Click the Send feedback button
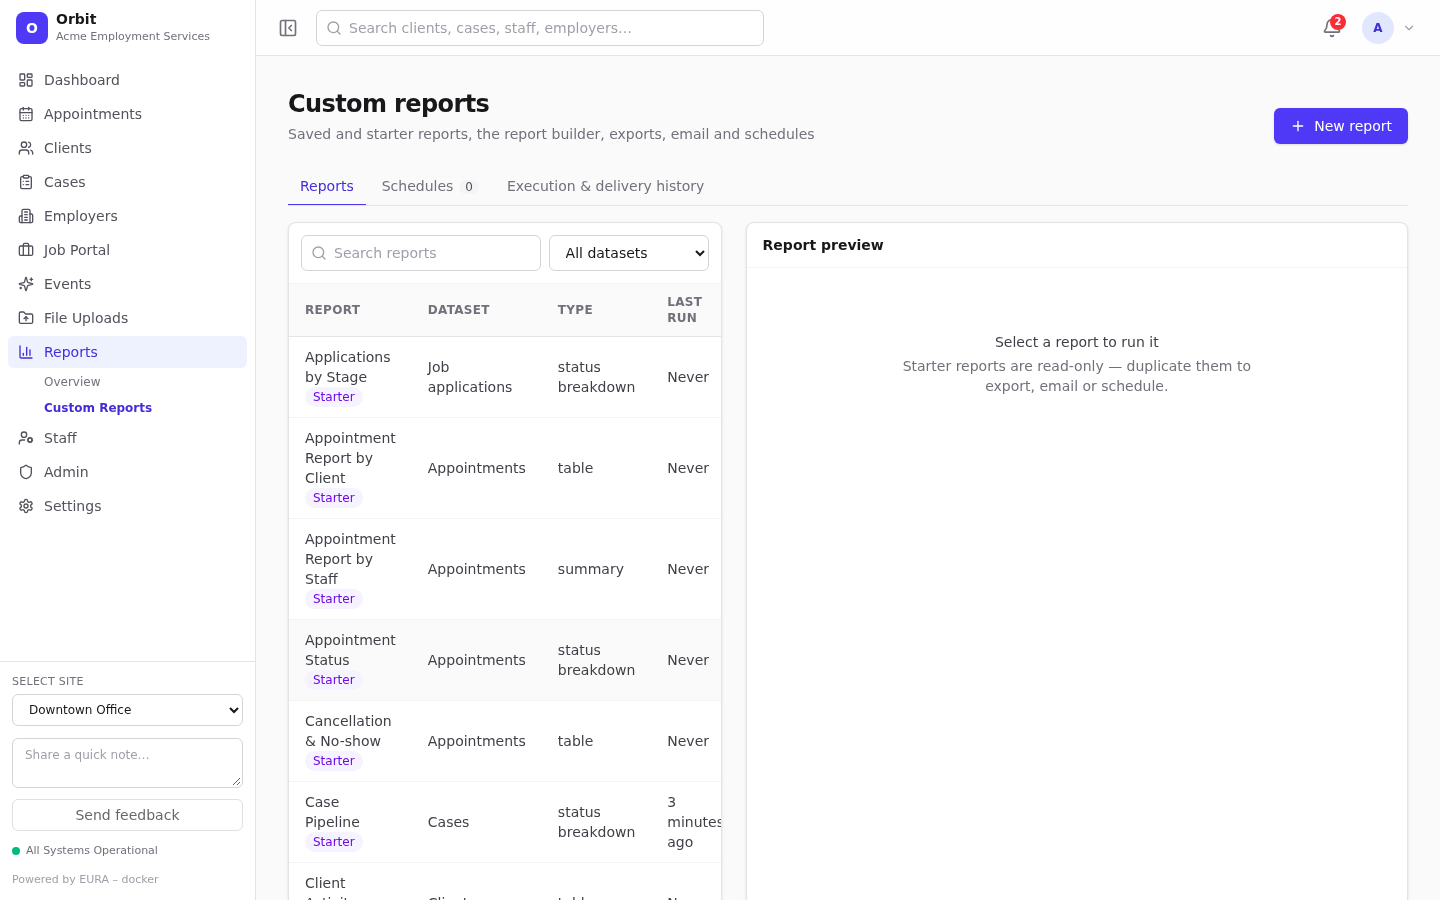The image size is (1440, 900). [127, 815]
